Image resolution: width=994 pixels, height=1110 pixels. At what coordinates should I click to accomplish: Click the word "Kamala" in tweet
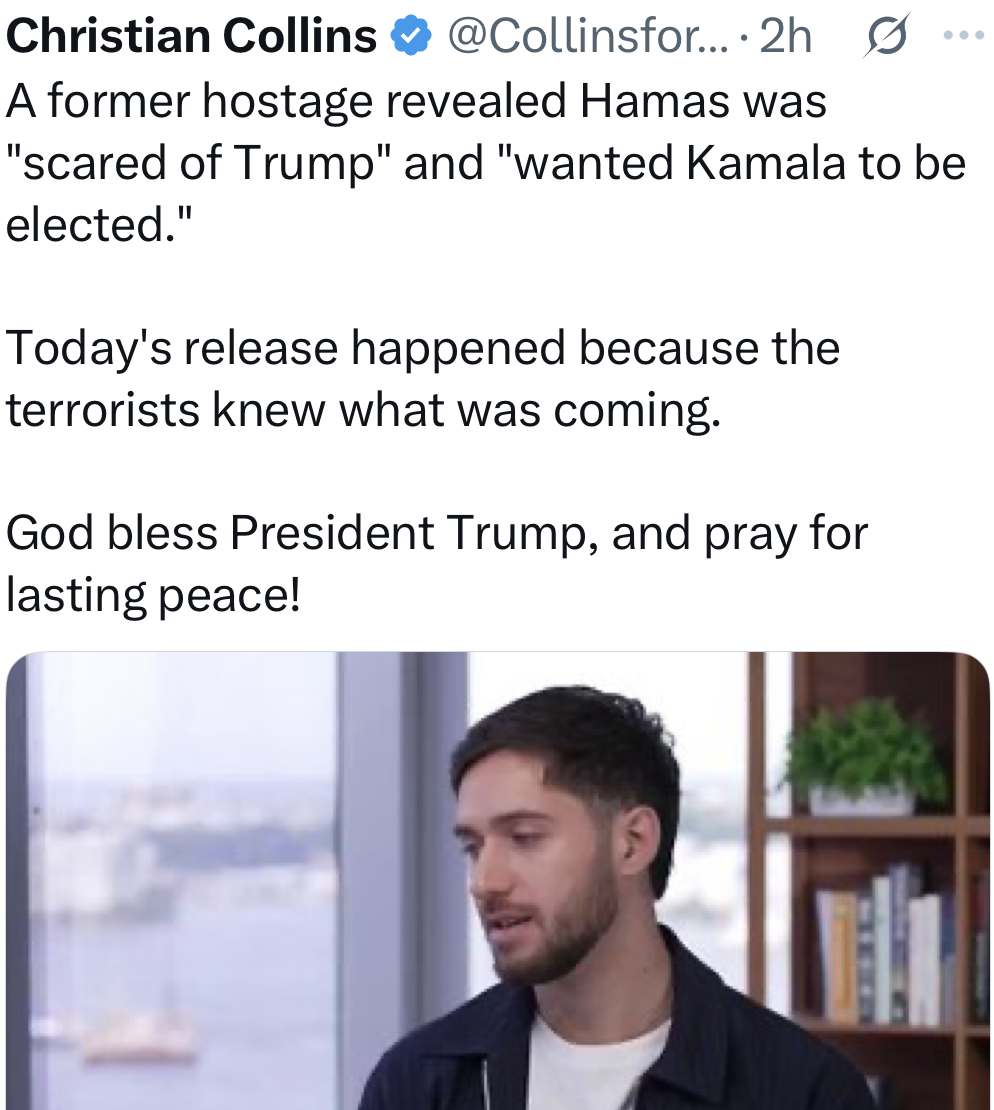coord(765,163)
